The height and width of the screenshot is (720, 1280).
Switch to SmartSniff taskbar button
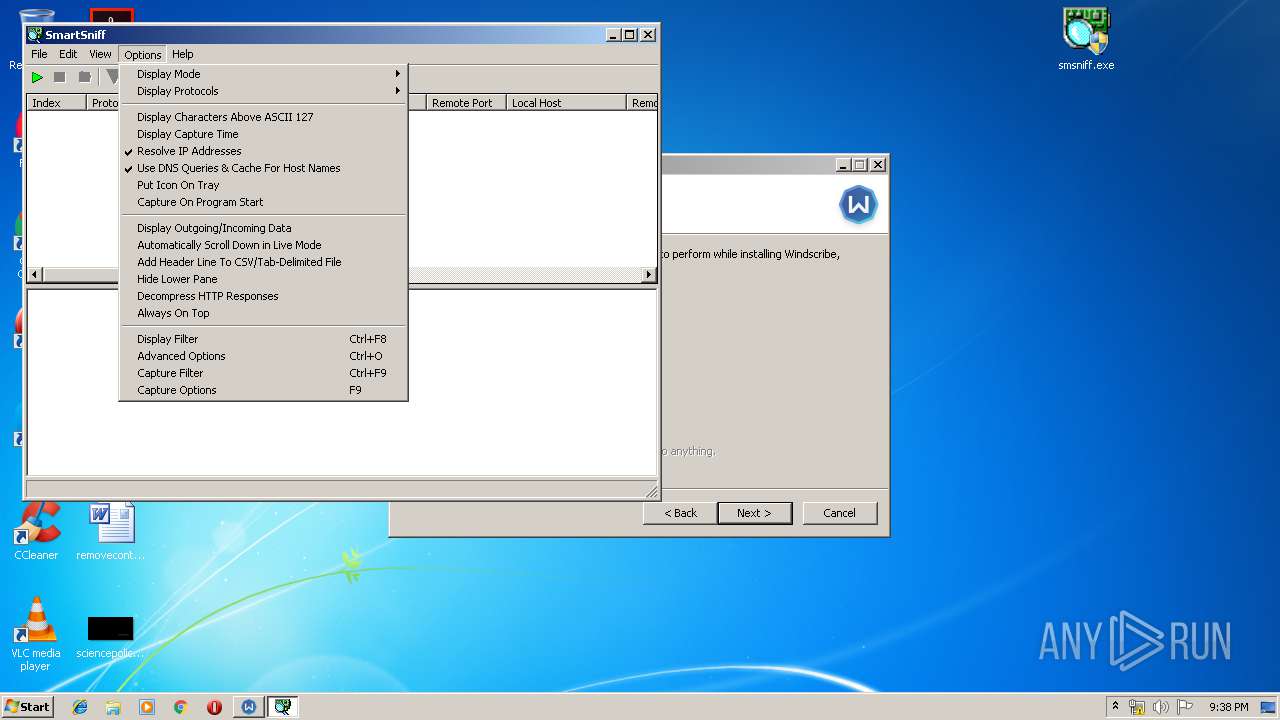click(283, 707)
